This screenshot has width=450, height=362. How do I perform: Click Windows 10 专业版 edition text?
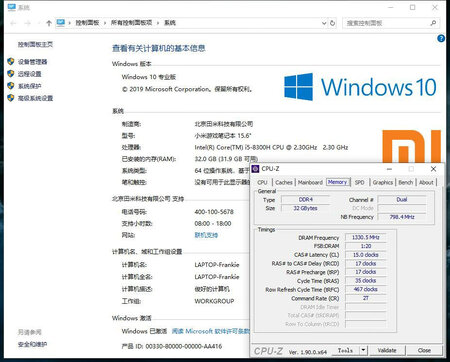coord(149,77)
